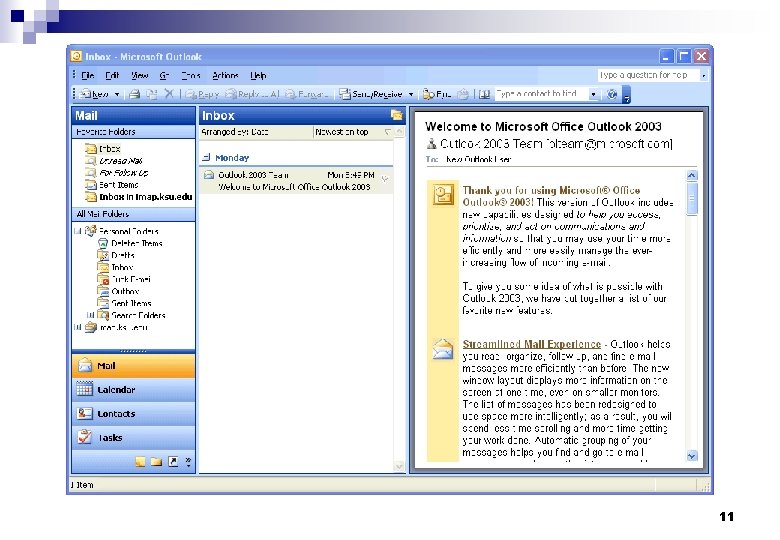
Task: Switch to the Calendar pane button
Action: [x=133, y=389]
